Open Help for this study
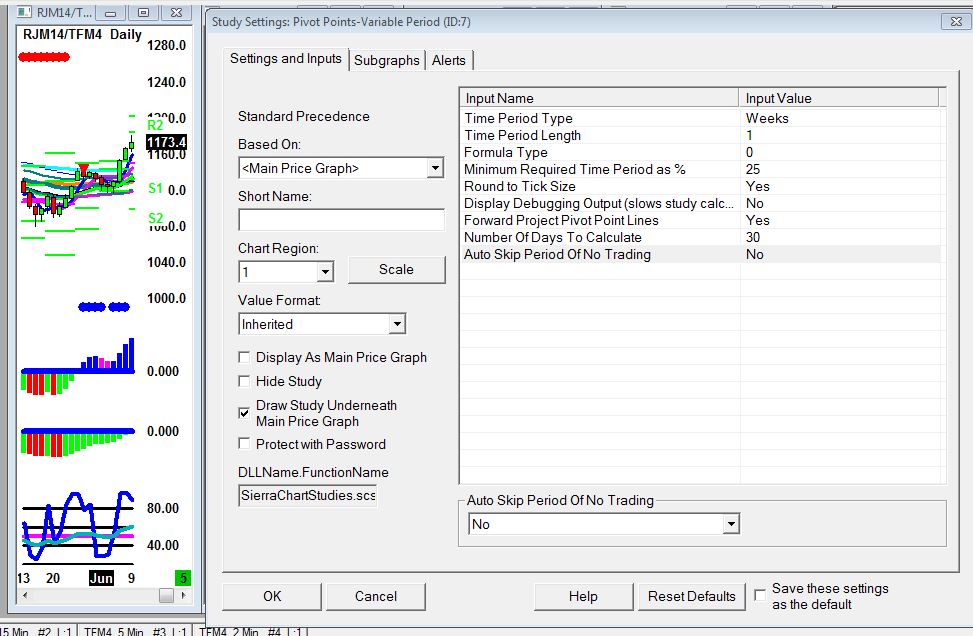973x636 pixels. coord(583,596)
